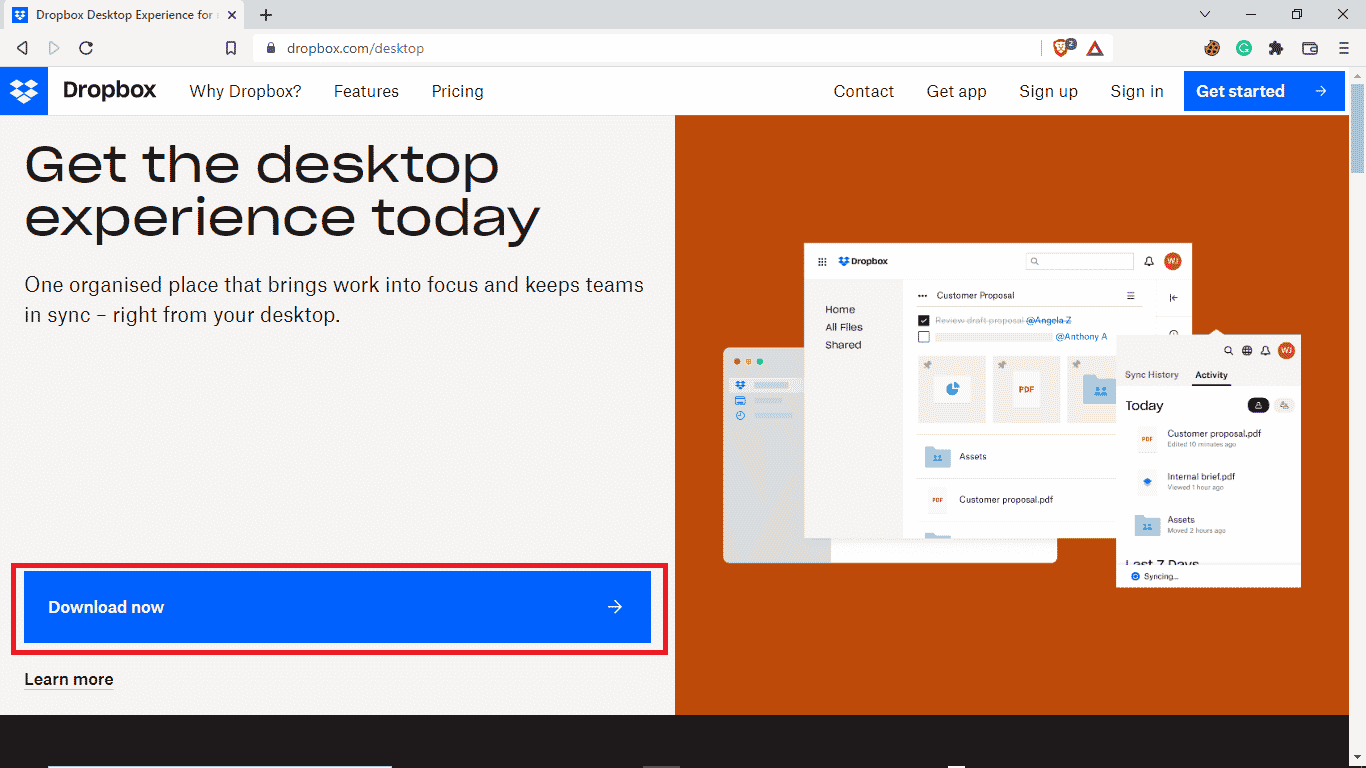Click the Syncing status icon in popup
Screen dimensions: 1366x768
[x=1135, y=577]
